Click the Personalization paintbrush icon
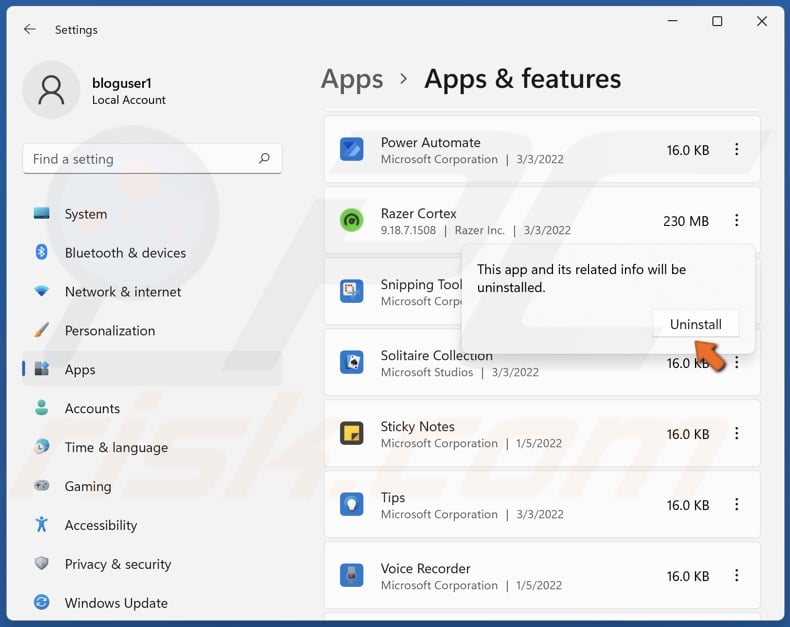Image resolution: width=790 pixels, height=627 pixels. (x=41, y=330)
